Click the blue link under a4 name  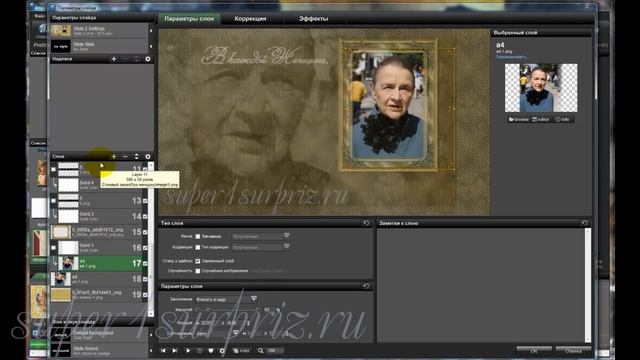(x=511, y=57)
